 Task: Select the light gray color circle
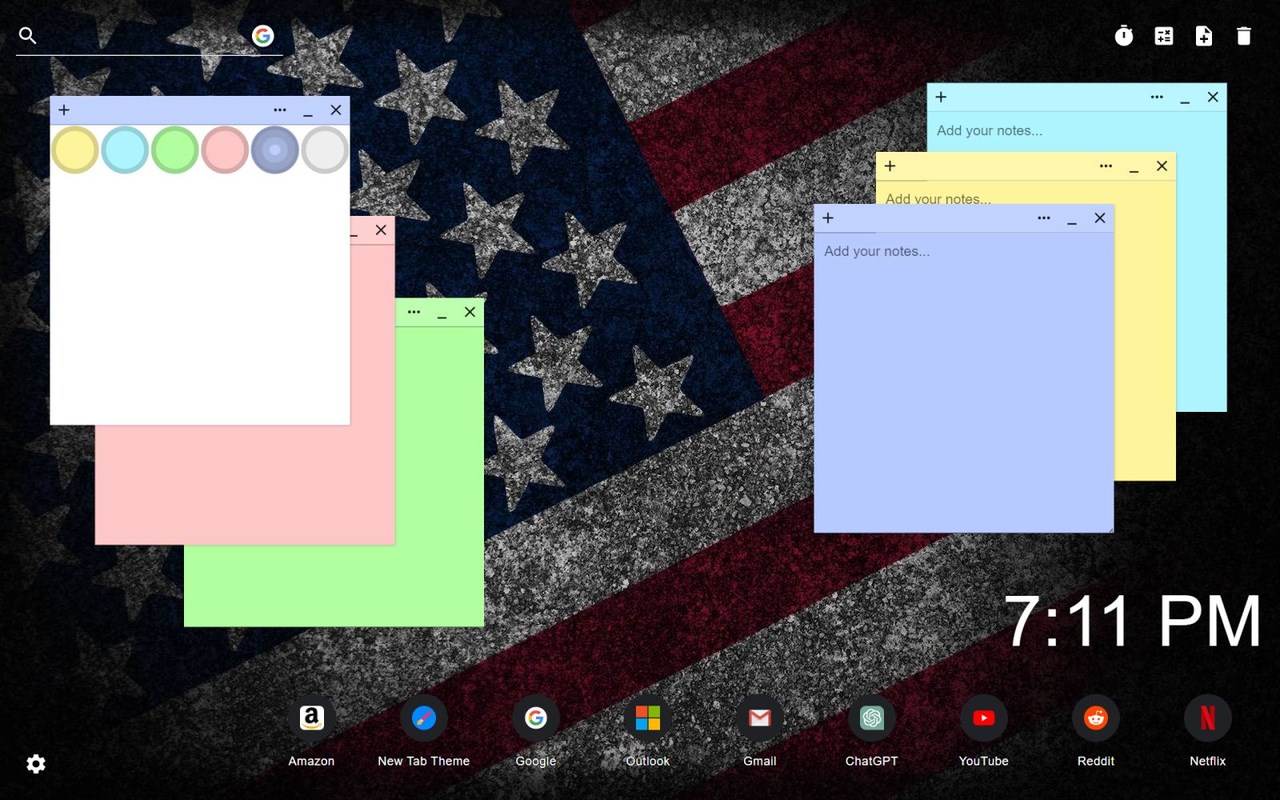[x=325, y=150]
